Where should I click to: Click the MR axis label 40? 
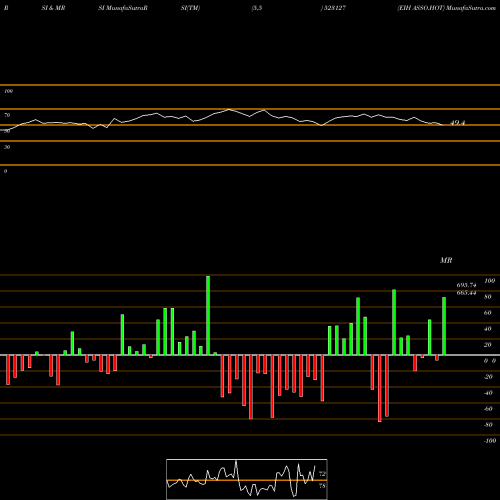click(x=488, y=329)
